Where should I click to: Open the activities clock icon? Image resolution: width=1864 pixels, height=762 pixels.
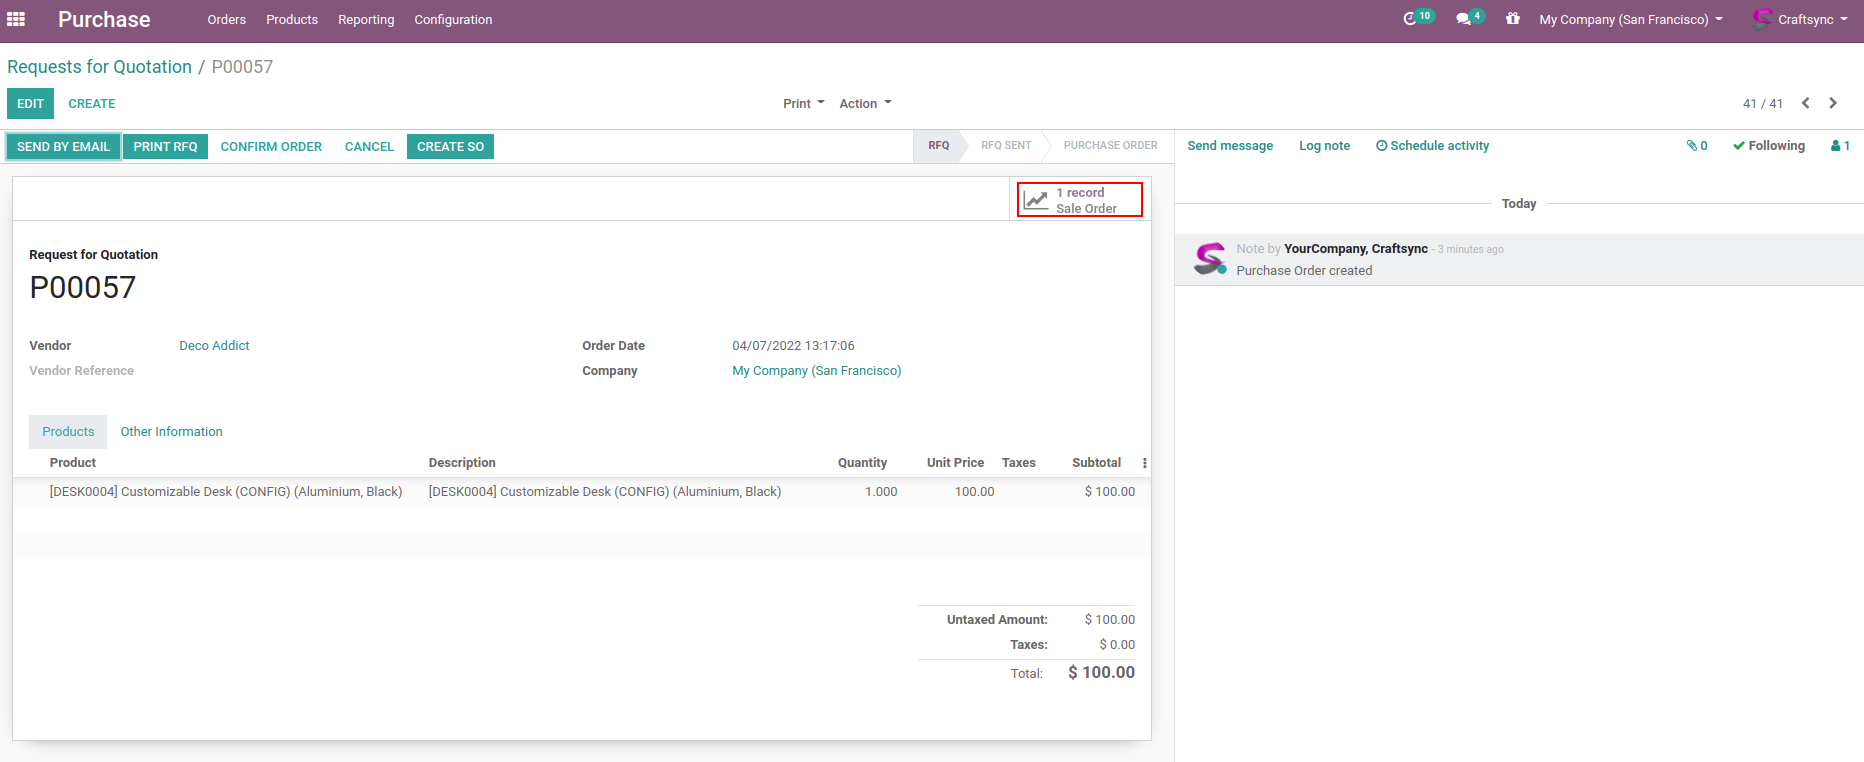1410,19
